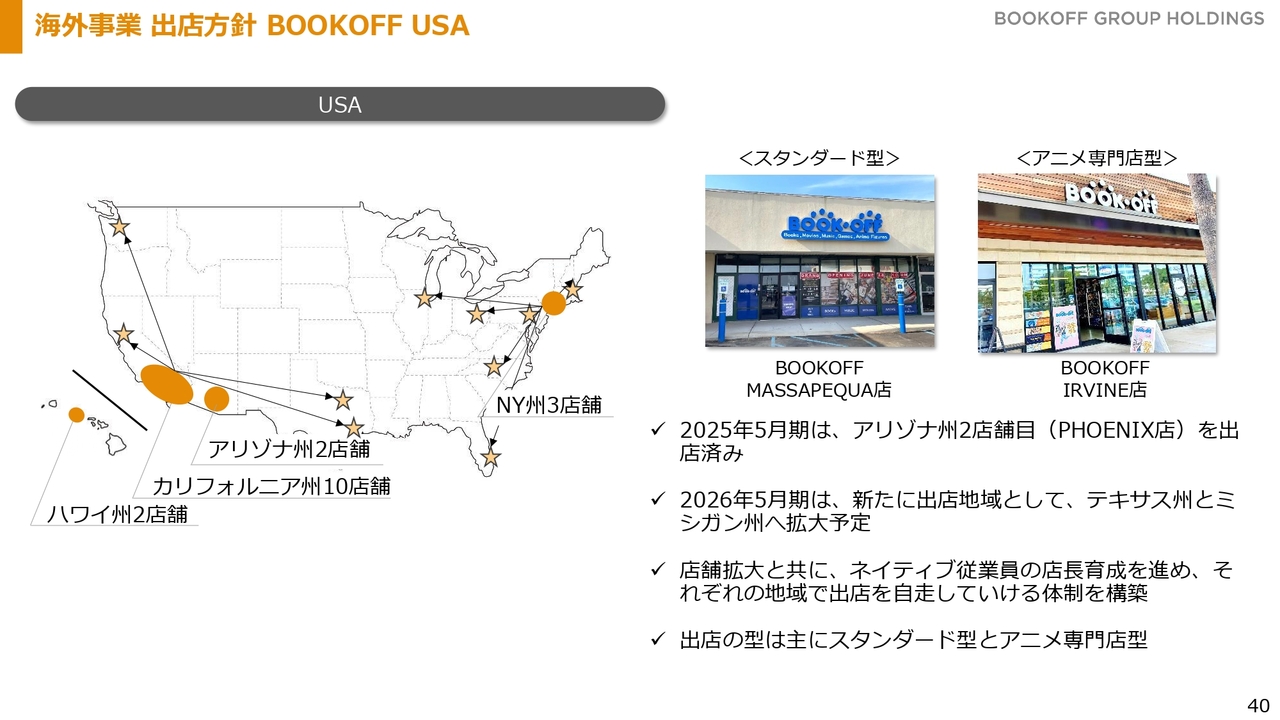Click the small orange dot over Hawaii

click(x=76, y=414)
